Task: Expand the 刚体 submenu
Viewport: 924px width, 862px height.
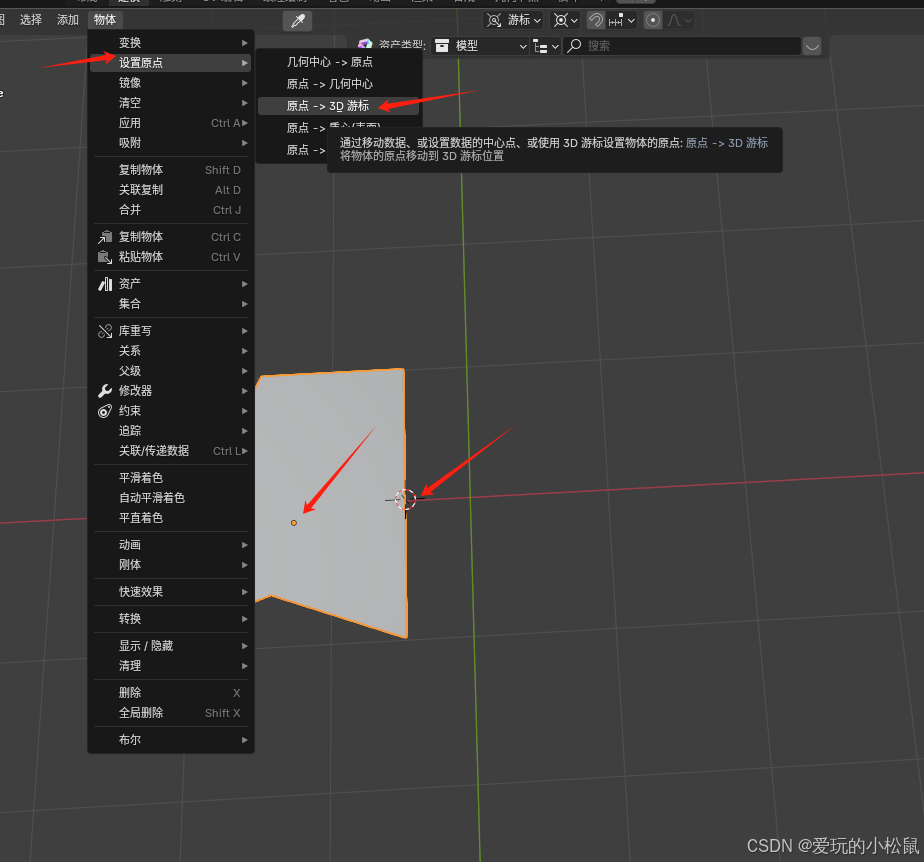Action: point(171,565)
